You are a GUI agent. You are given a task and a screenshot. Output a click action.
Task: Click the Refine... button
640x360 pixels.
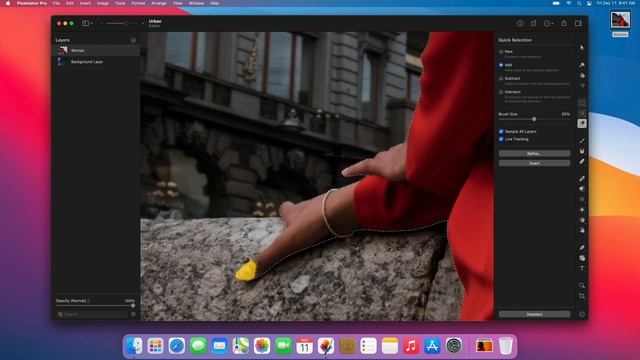[534, 153]
